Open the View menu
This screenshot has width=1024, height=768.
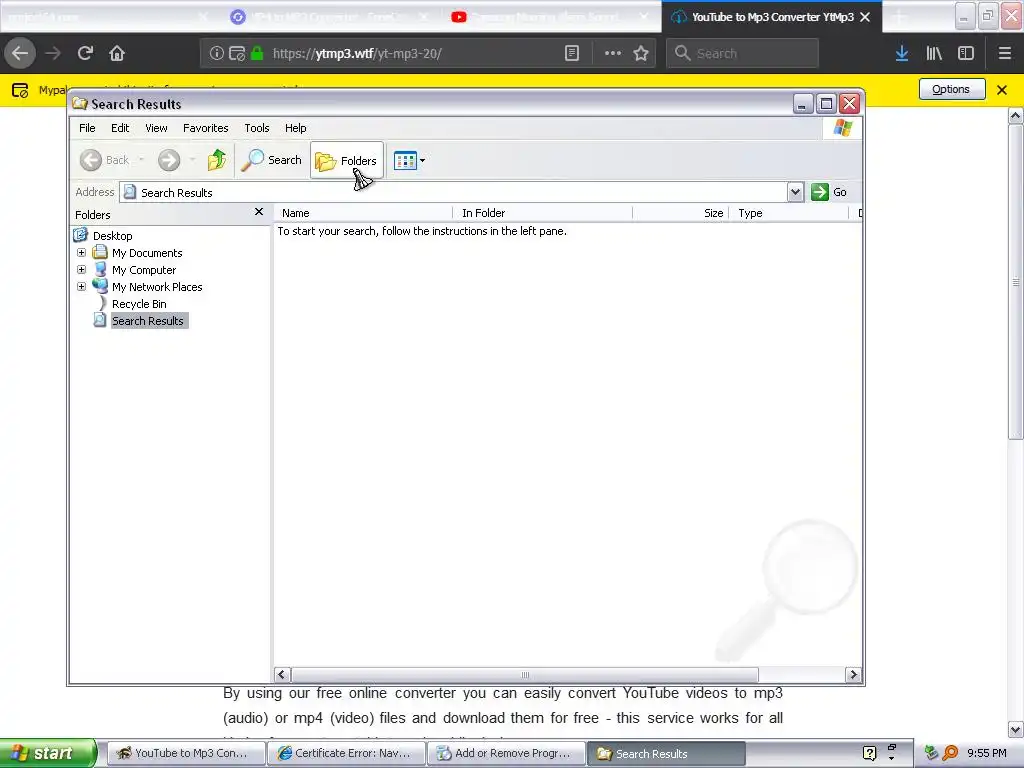[156, 128]
